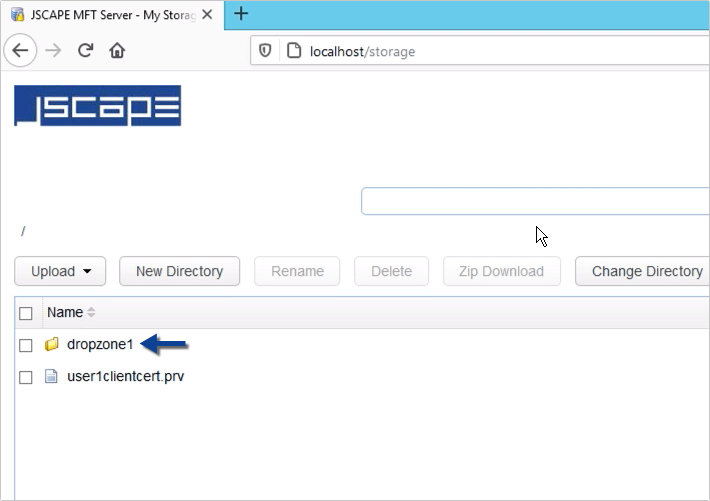Click the Change Directory button
This screenshot has width=710, height=501.
pyautogui.click(x=646, y=271)
